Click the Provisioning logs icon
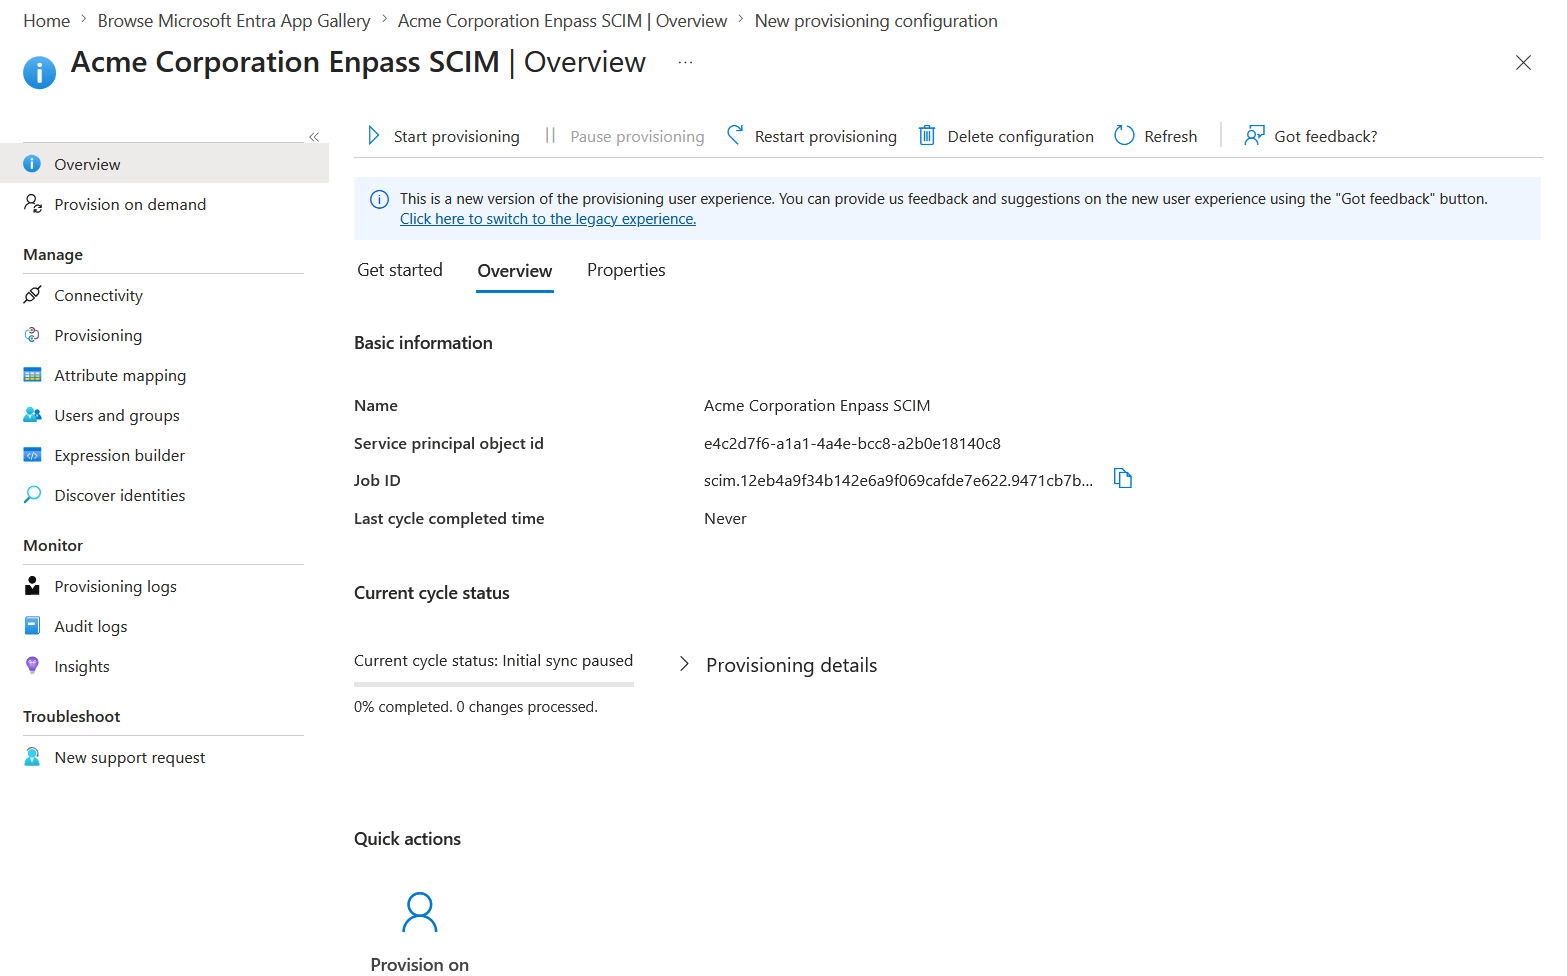 (32, 586)
